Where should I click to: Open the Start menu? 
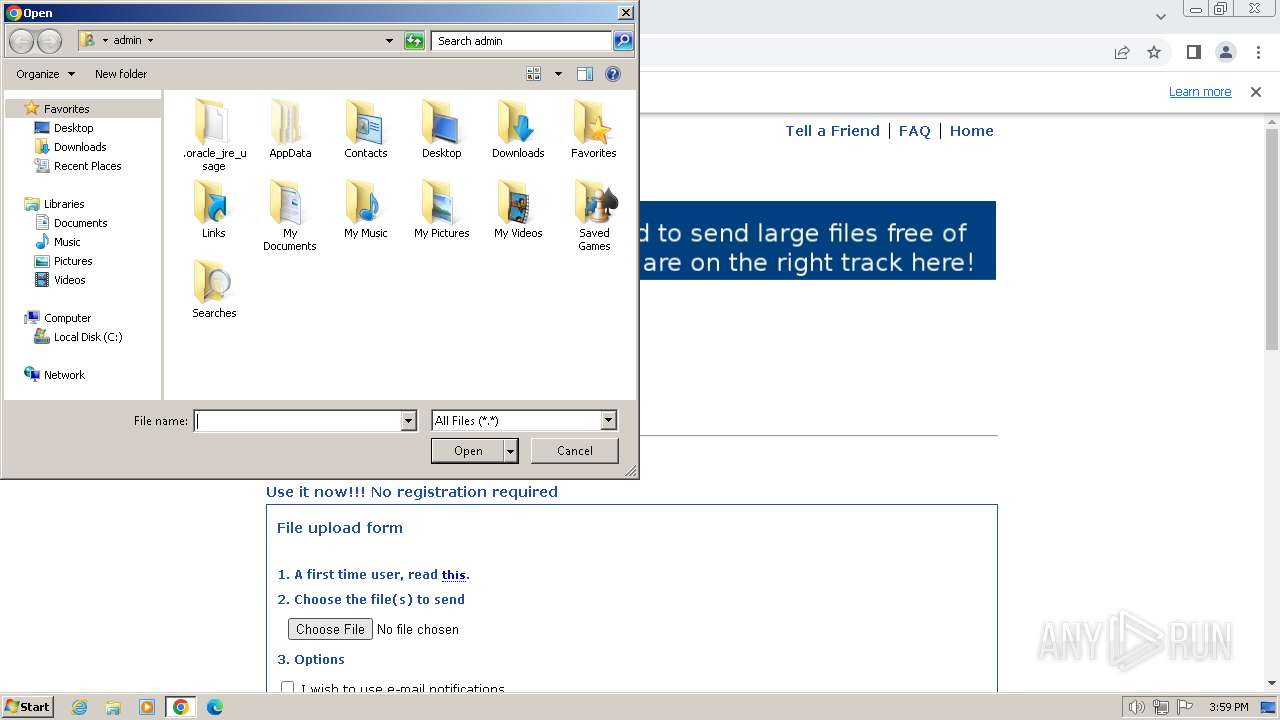tap(28, 707)
